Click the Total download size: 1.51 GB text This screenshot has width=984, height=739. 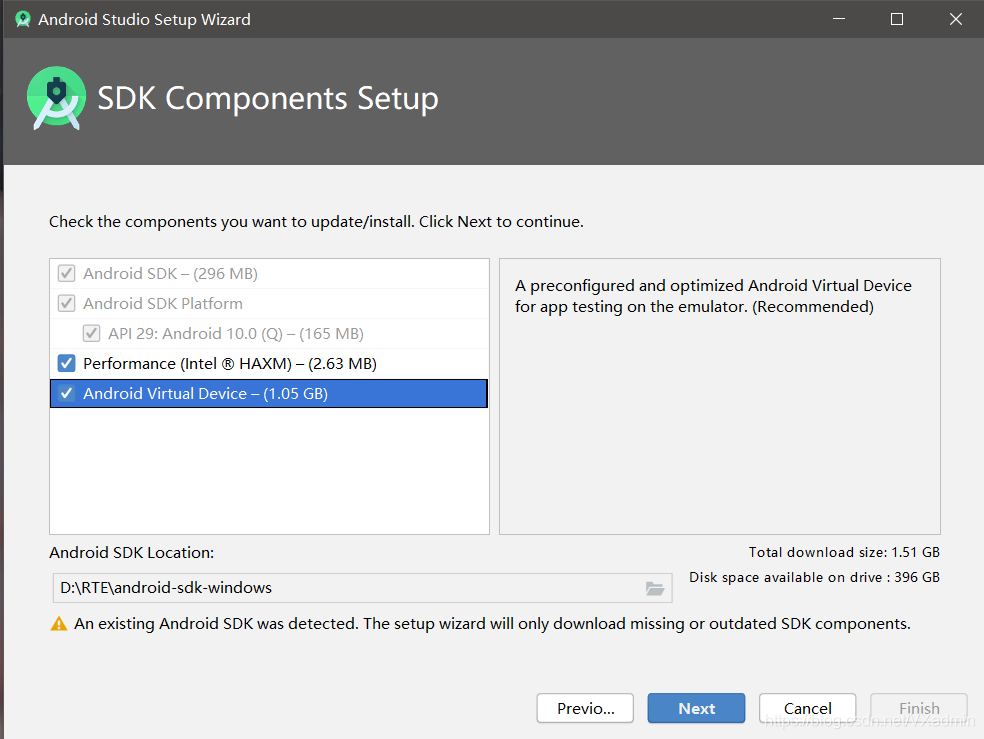tap(844, 552)
